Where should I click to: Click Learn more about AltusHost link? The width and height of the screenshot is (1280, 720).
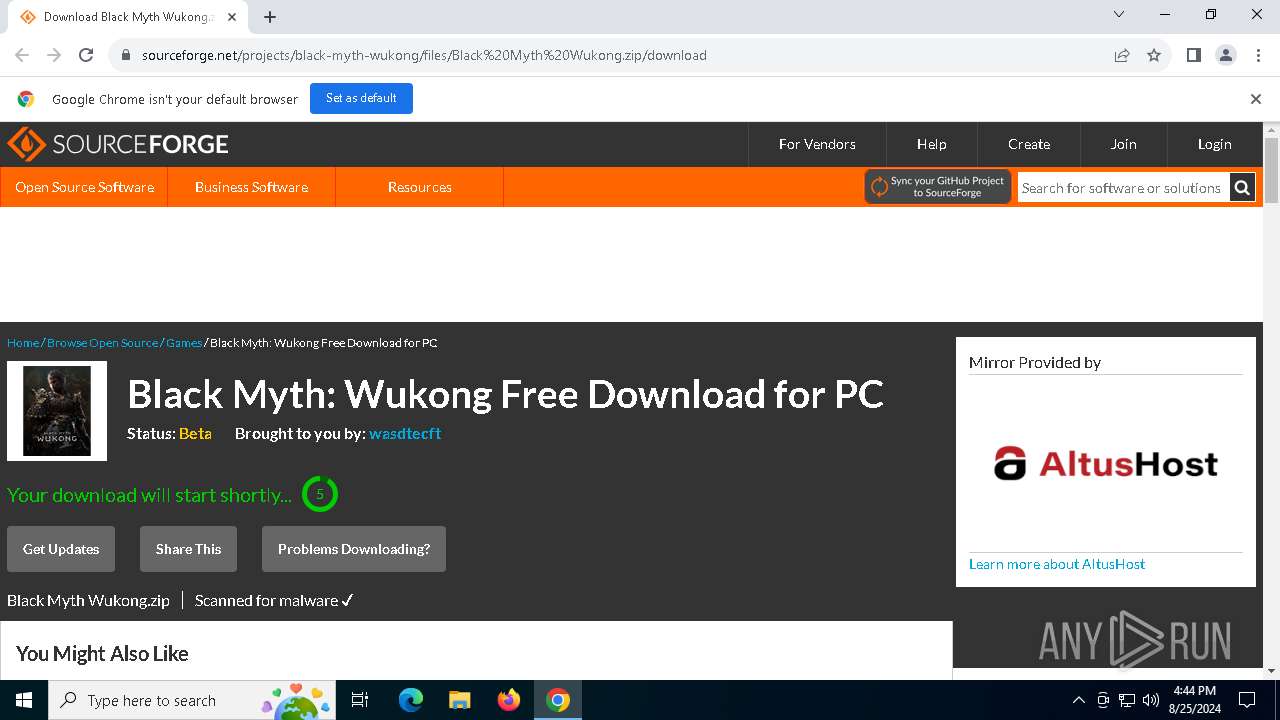[1057, 564]
